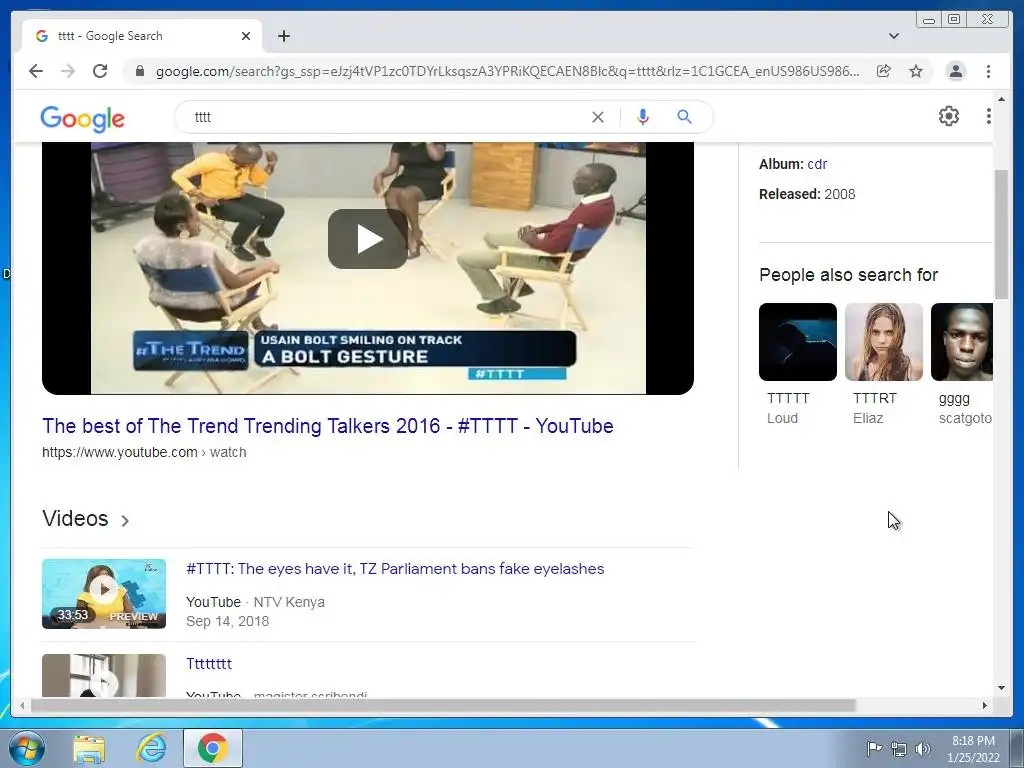Screen dimensions: 1024x768
Task: Clear the search box with the X icon
Action: click(598, 117)
